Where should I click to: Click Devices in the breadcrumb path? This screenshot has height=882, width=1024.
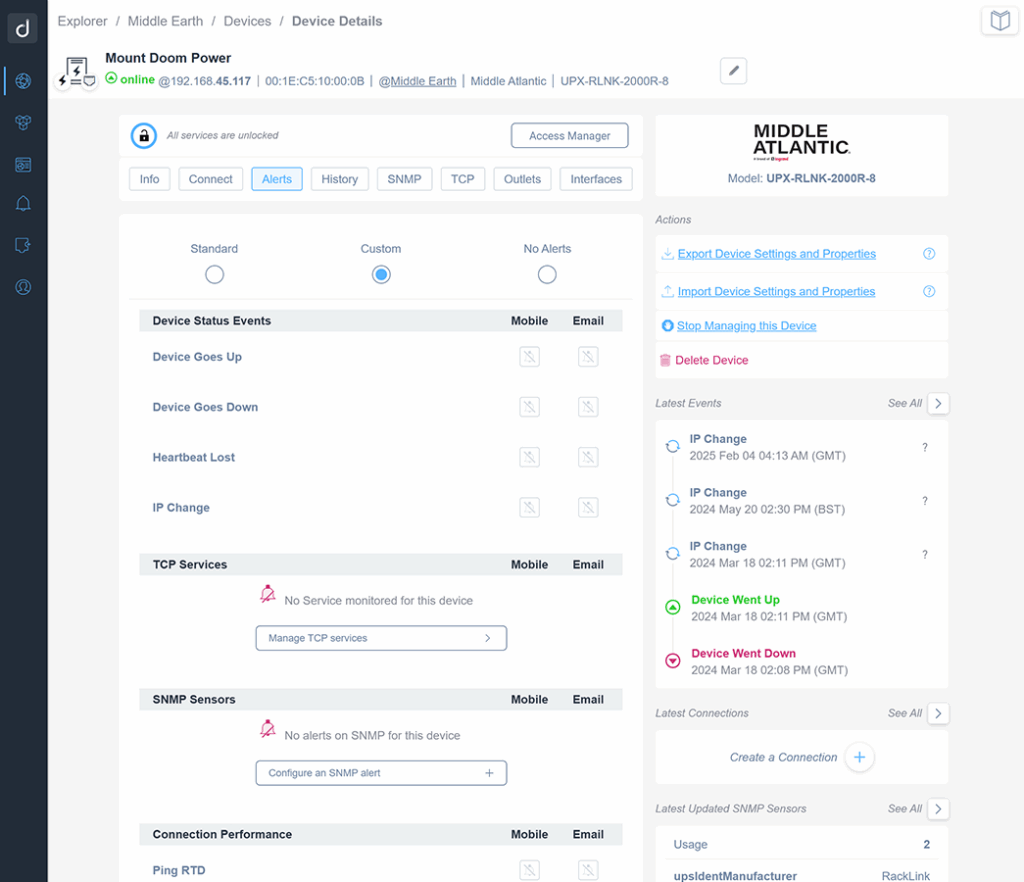click(247, 21)
